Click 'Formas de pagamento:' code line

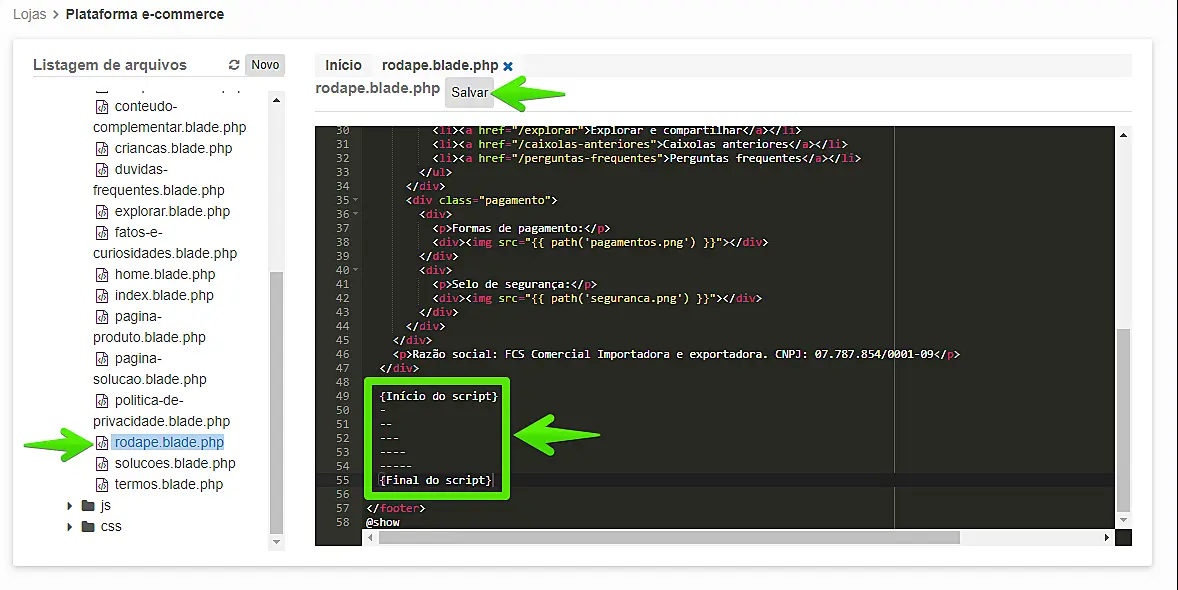tap(521, 228)
